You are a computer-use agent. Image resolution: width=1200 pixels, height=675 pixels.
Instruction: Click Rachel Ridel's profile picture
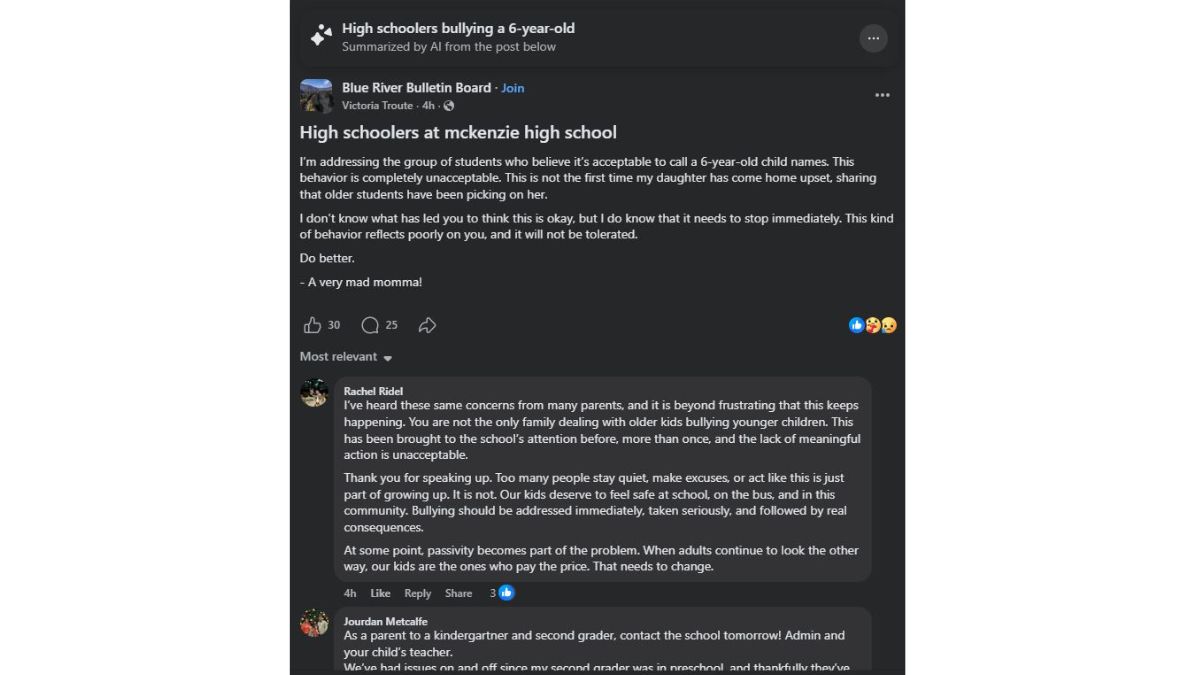tap(315, 393)
